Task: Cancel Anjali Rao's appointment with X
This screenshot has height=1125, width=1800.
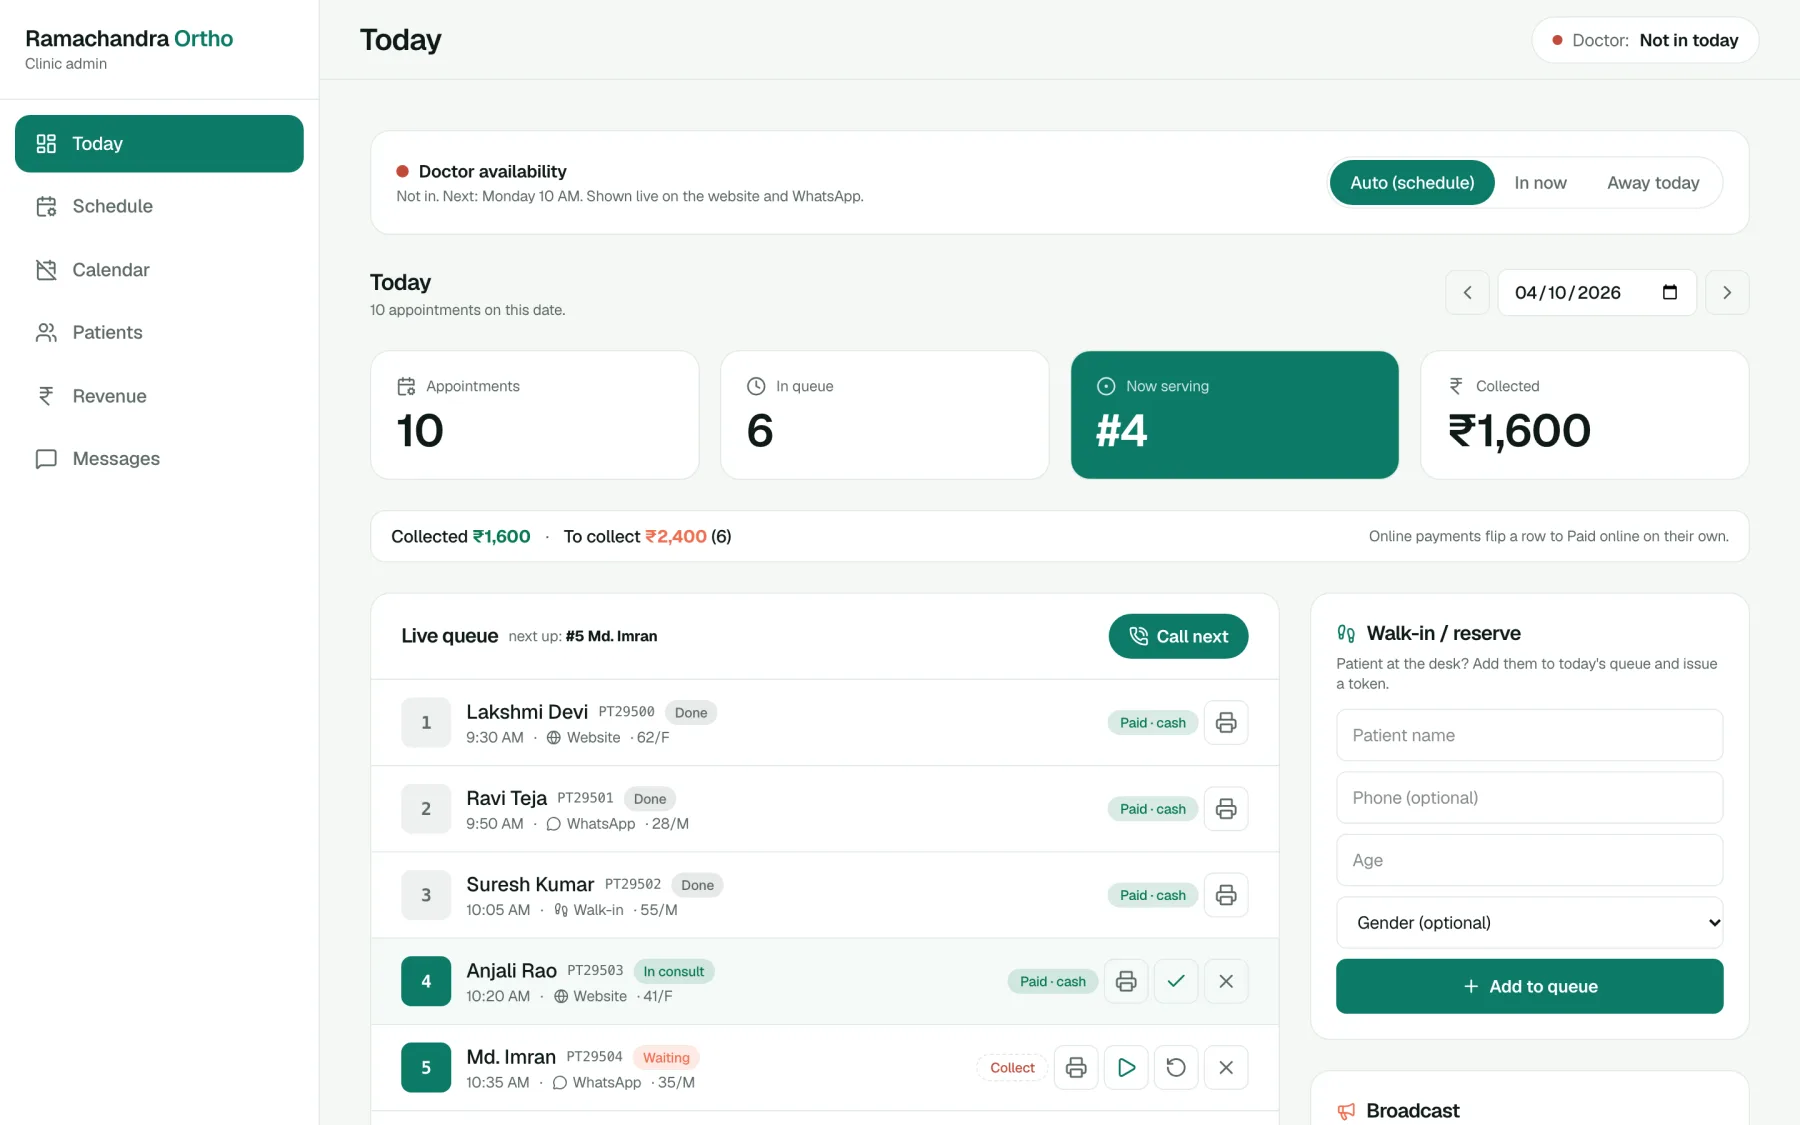Action: click(x=1226, y=981)
